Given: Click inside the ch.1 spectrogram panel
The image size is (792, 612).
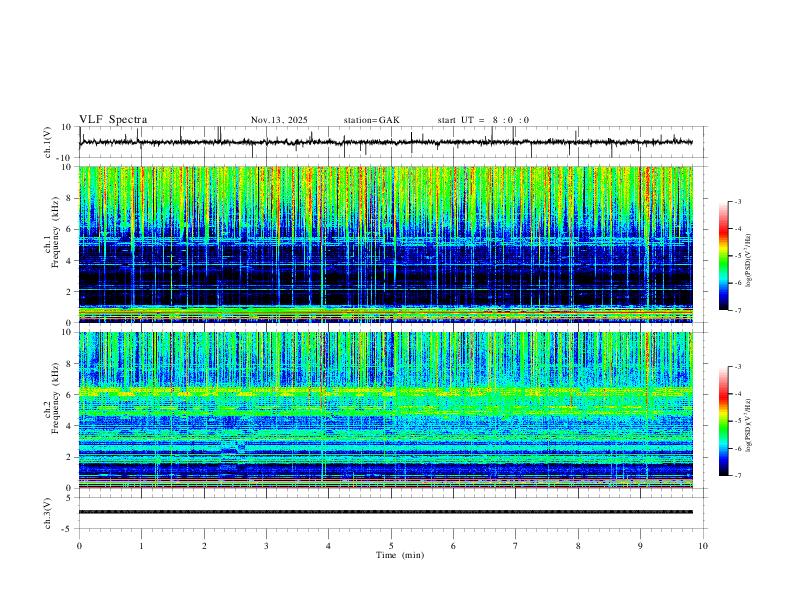Looking at the screenshot, I should tap(385, 244).
